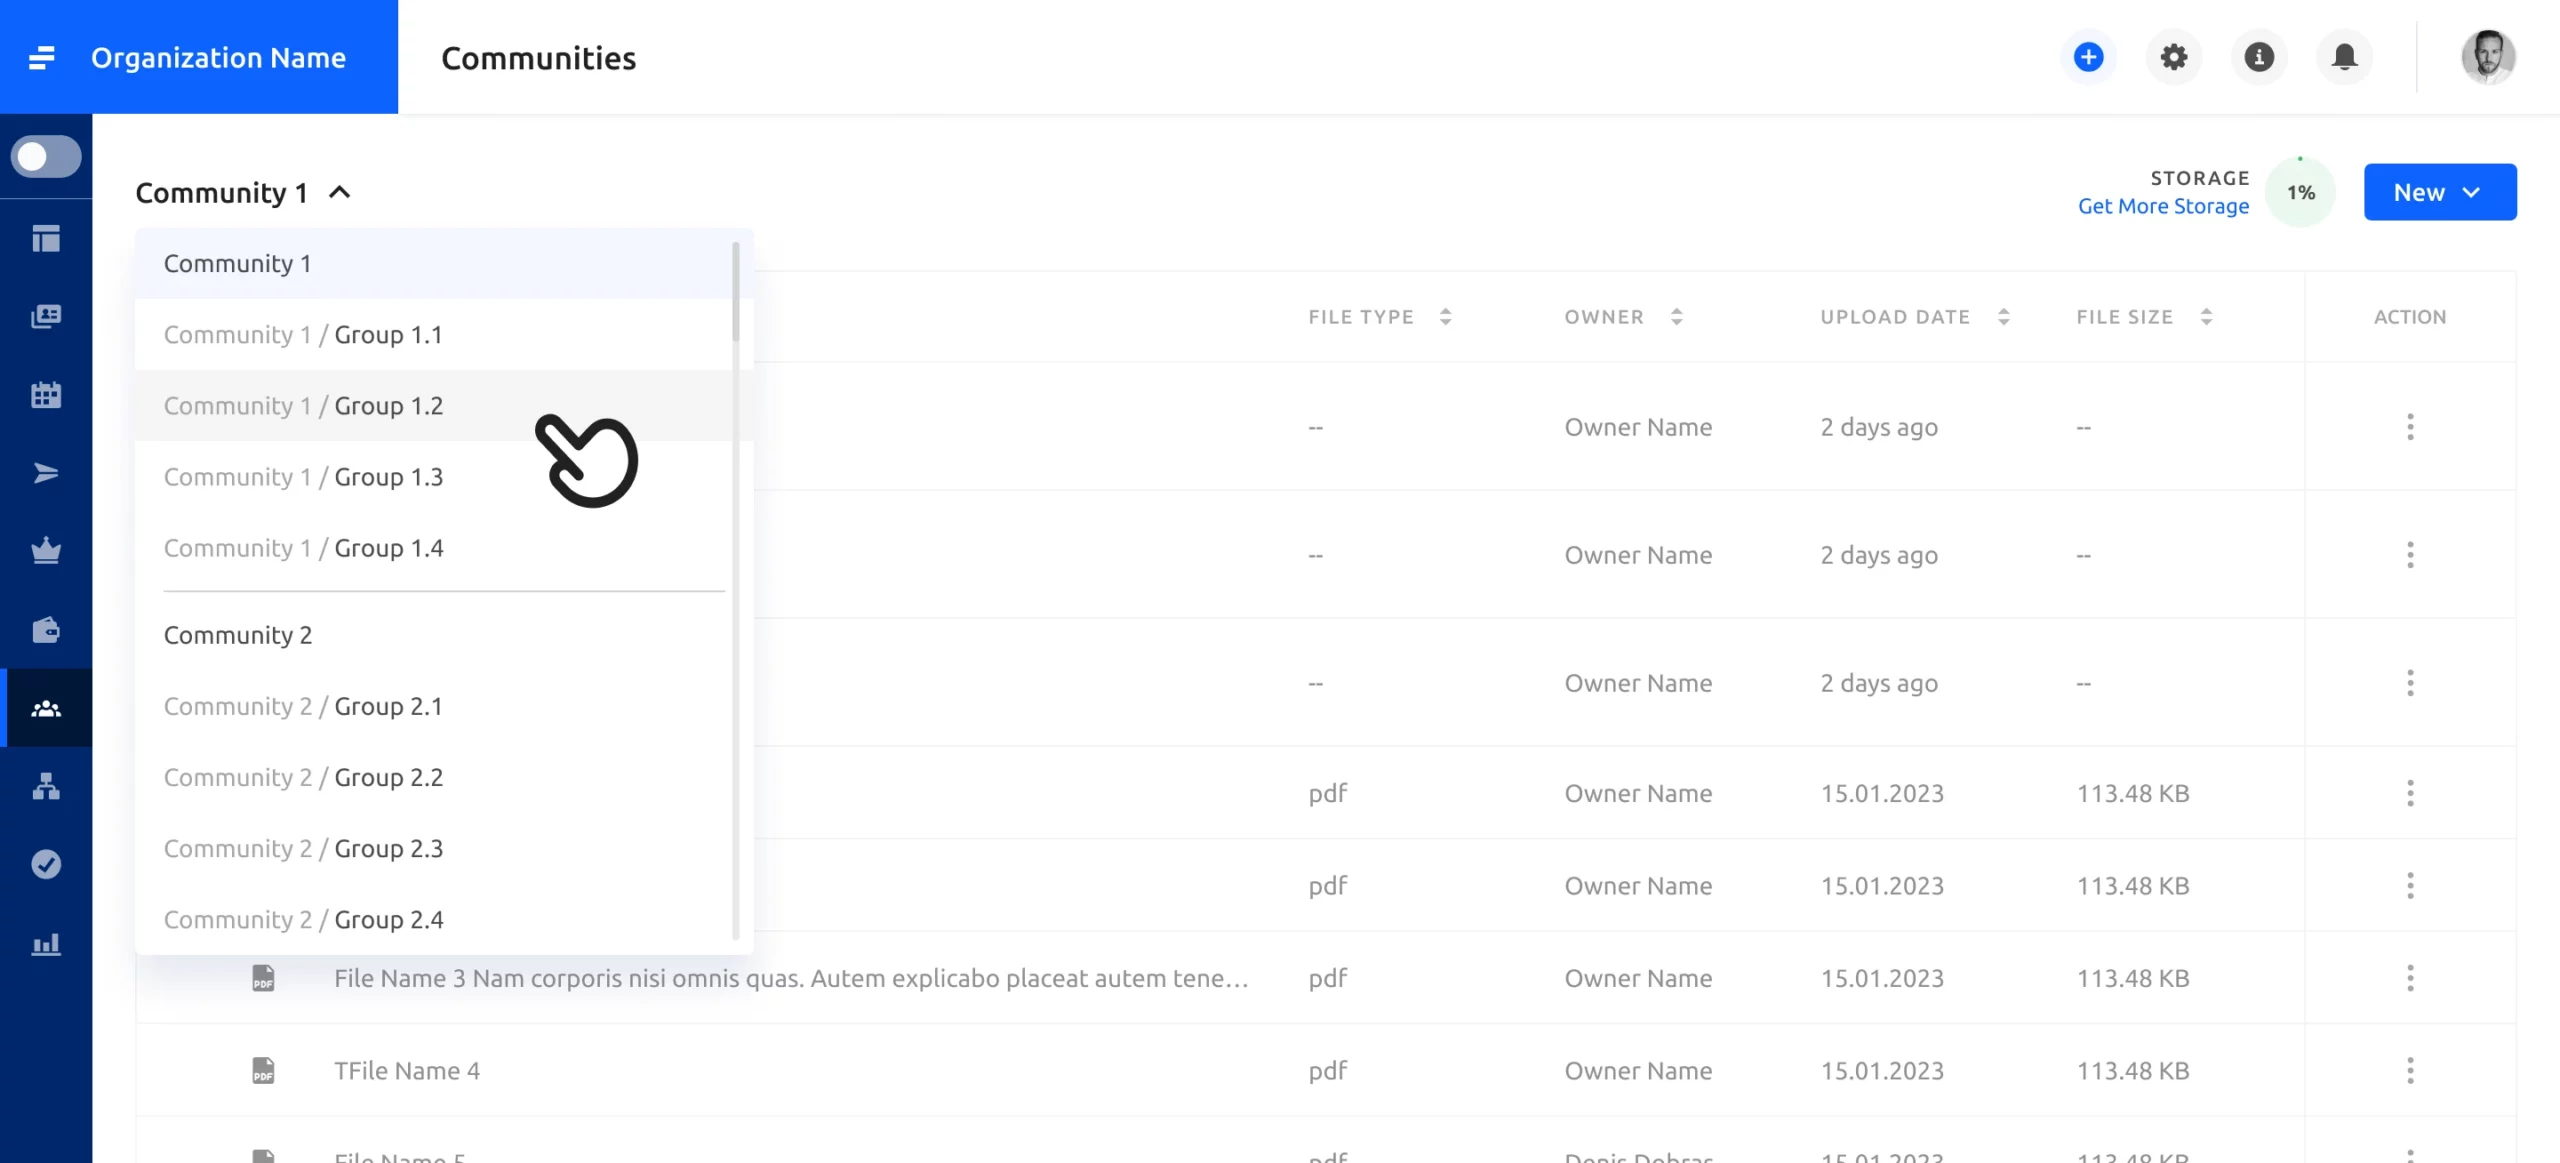Open the communities people sidebar icon
The width and height of the screenshot is (2560, 1163).
pos(46,708)
